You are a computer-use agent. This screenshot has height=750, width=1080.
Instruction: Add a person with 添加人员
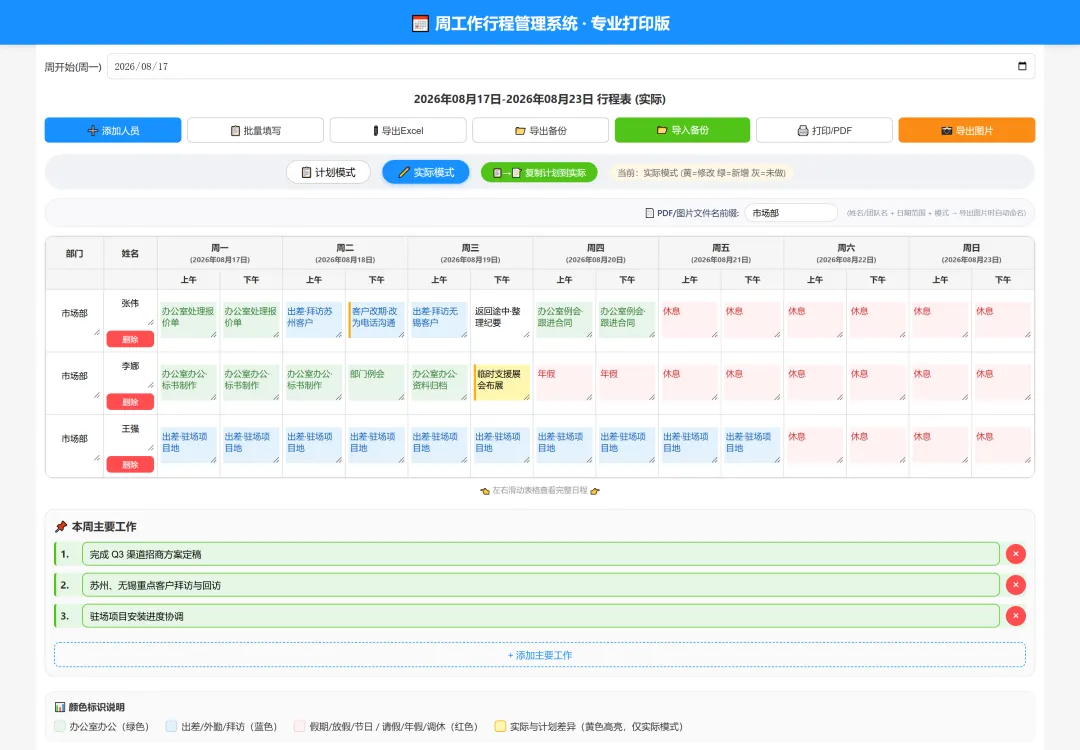[x=113, y=130]
